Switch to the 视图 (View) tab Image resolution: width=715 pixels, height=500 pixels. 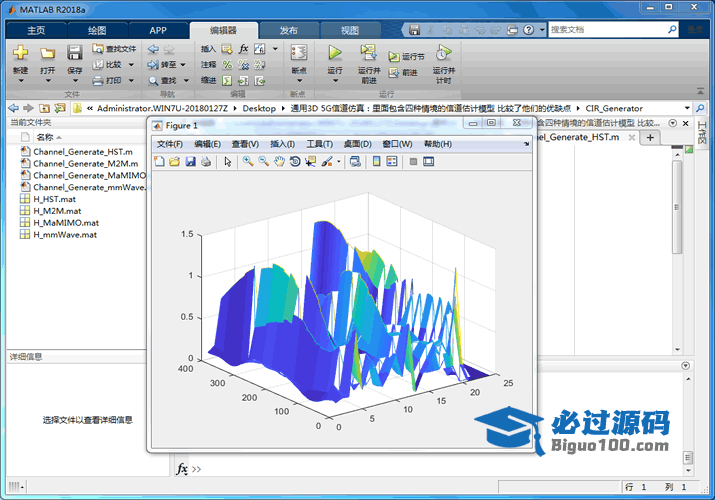coord(350,31)
